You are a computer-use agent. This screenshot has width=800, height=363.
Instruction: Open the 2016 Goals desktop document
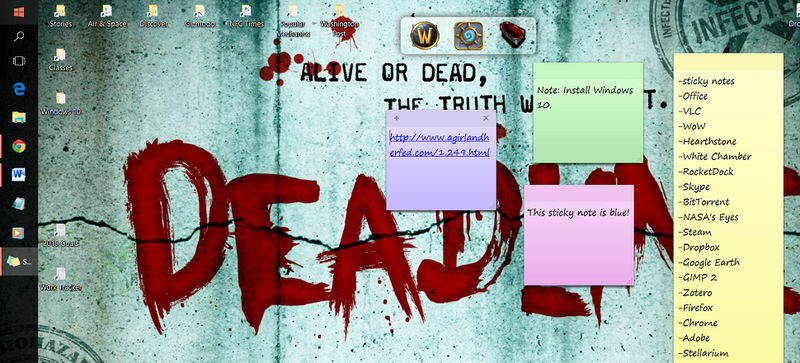[60, 235]
